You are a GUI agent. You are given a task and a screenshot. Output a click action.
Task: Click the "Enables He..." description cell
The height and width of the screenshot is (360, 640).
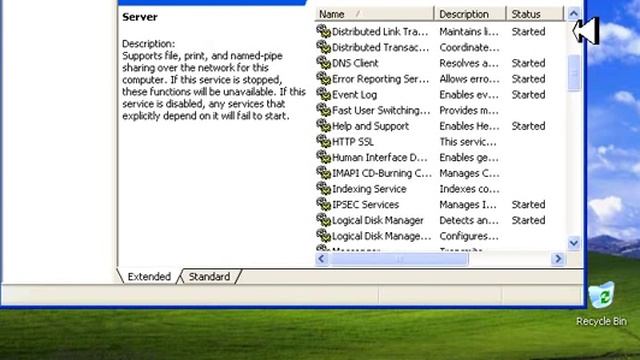(x=469, y=126)
